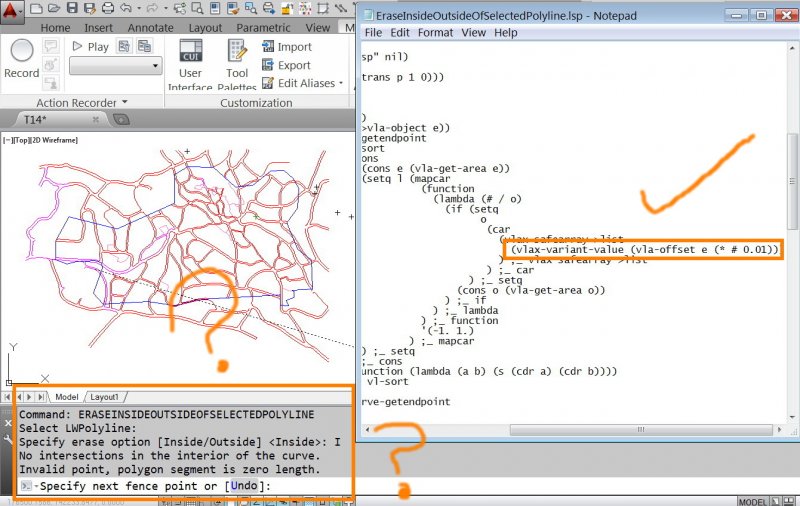Viewport: 800px width, 506px height.
Task: Click the Match Properties brush icon
Action: (233, 8)
